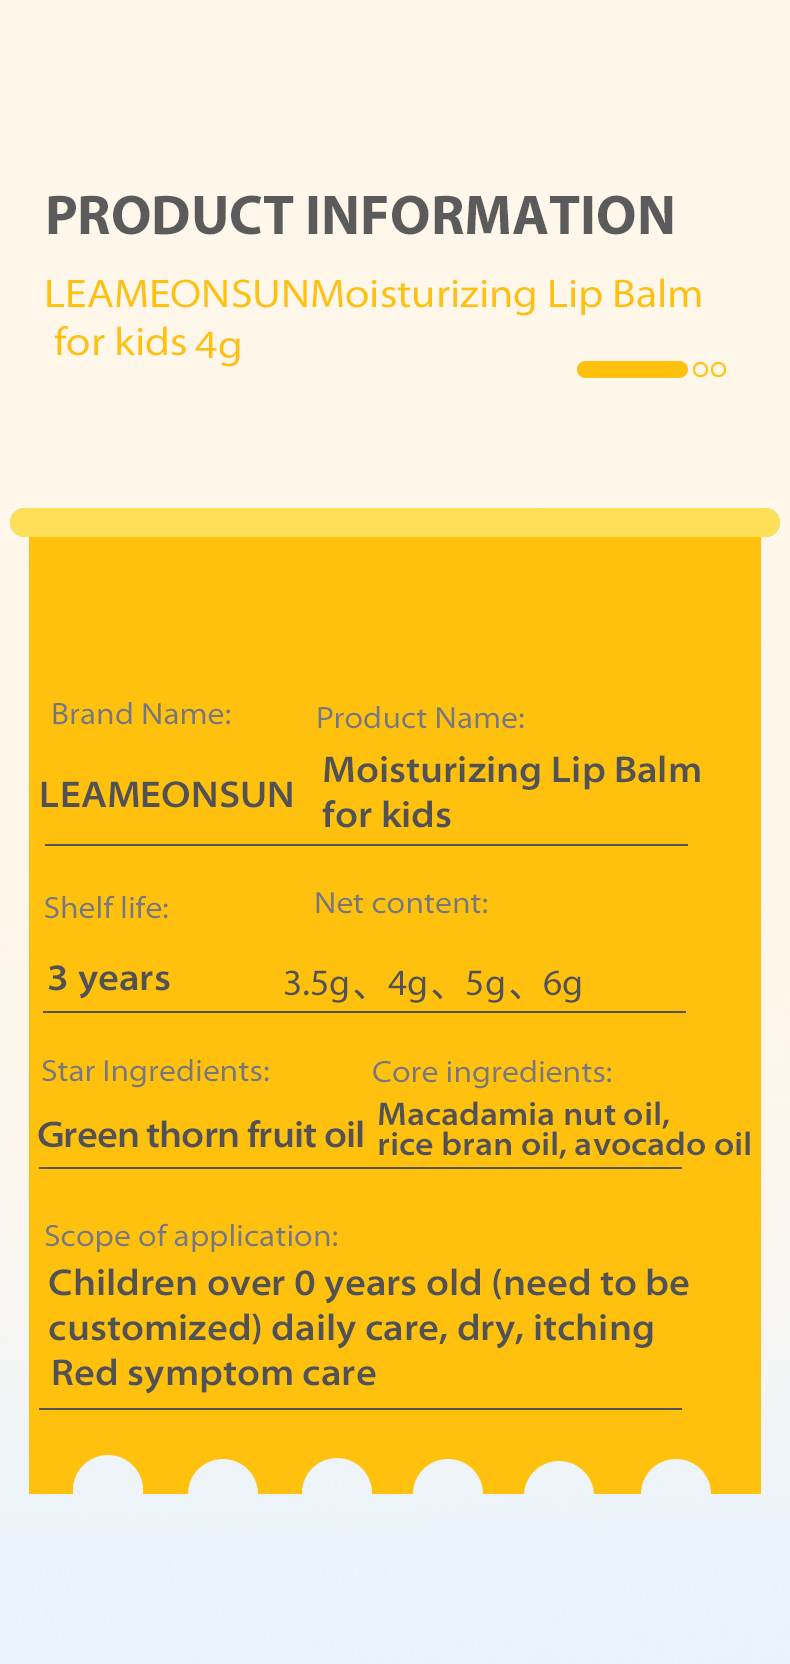Select the 3.5g, 4g, 5g, 6g sizes text
The height and width of the screenshot is (1664, 790).
(x=432, y=984)
